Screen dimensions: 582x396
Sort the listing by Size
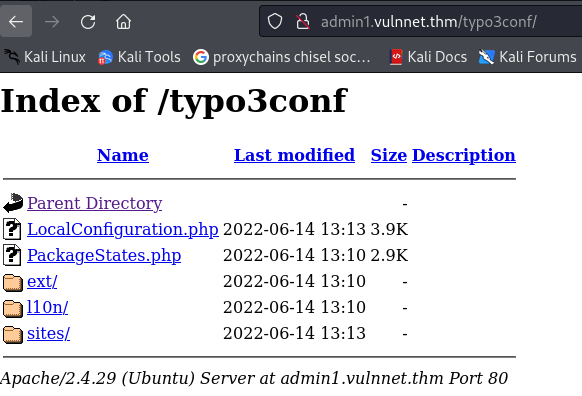click(389, 155)
